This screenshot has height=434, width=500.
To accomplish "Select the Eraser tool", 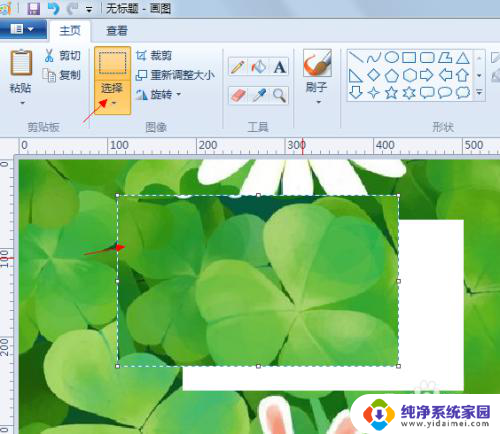I will pyautogui.click(x=238, y=96).
